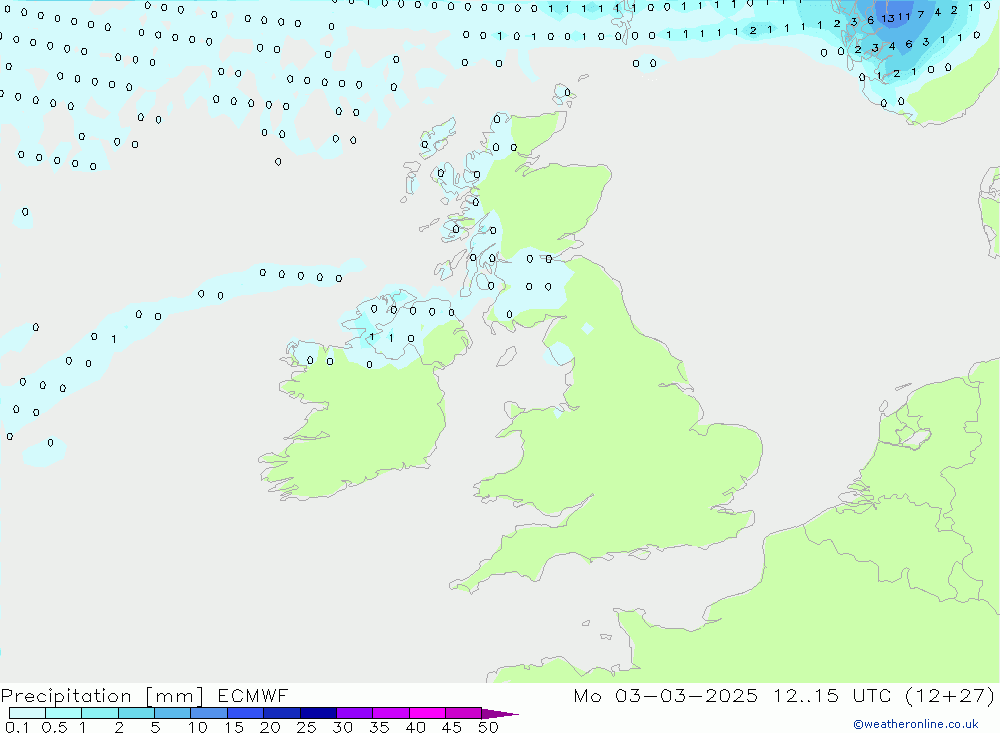
Task: Click the "ECMWF" model label
Action: point(253,695)
